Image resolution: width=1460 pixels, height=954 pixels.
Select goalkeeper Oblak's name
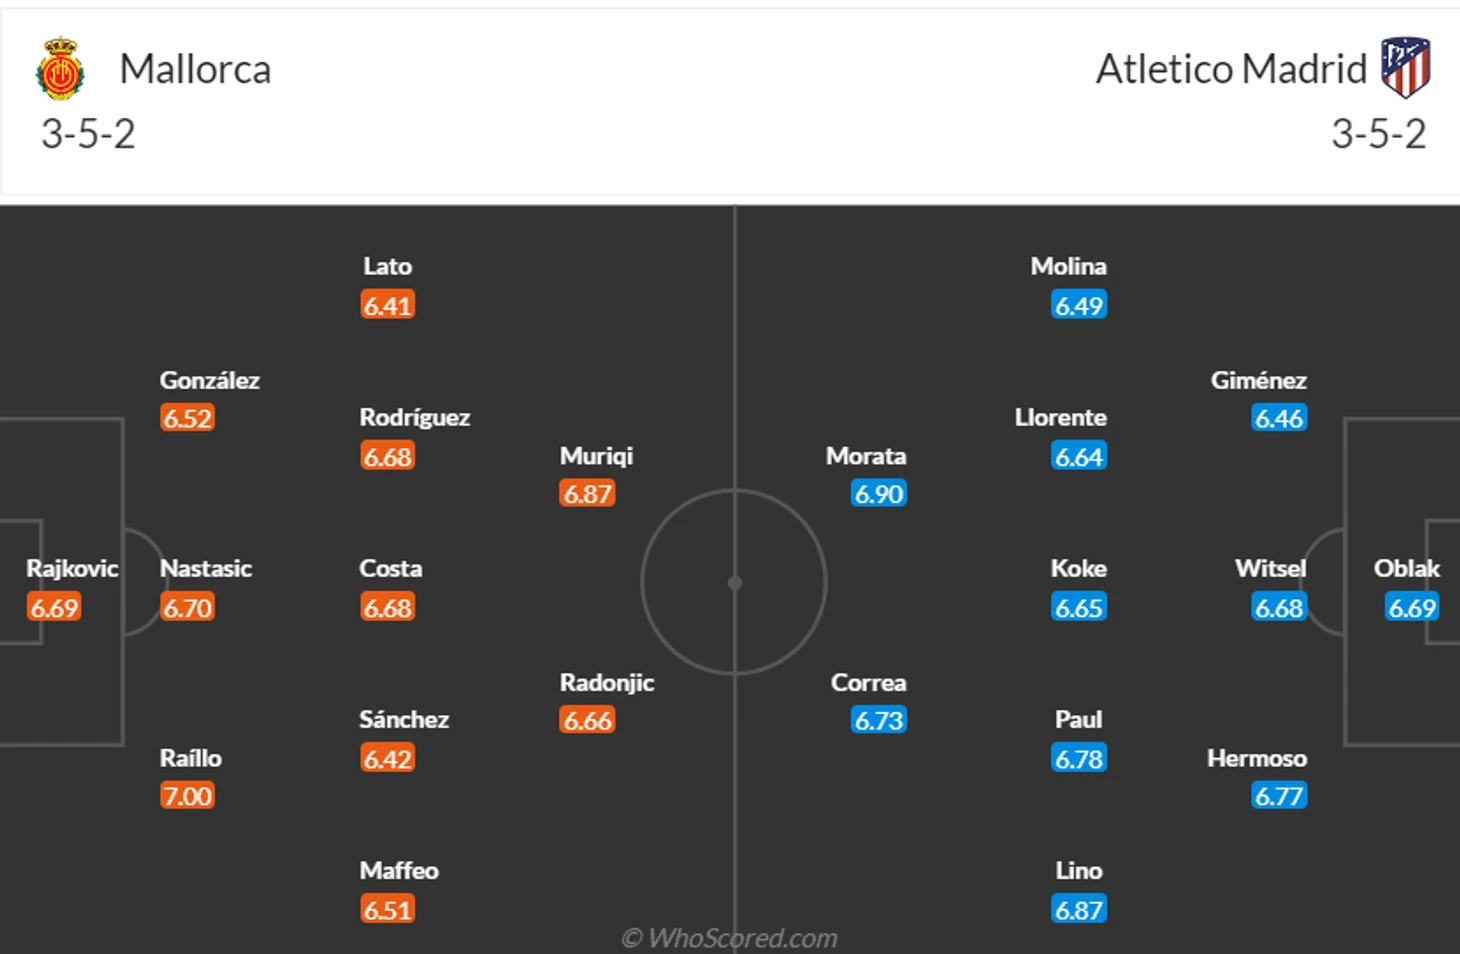pos(1406,568)
